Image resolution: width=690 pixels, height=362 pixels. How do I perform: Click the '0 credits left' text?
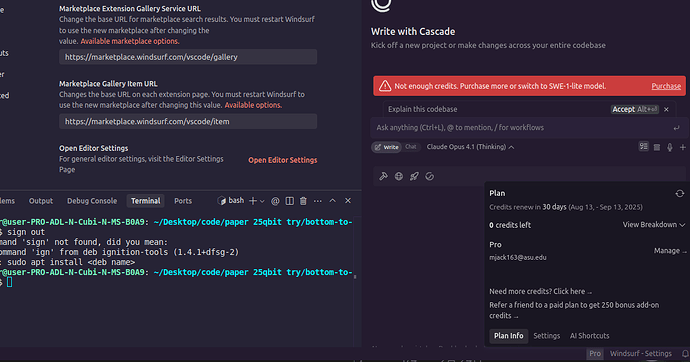(510, 225)
